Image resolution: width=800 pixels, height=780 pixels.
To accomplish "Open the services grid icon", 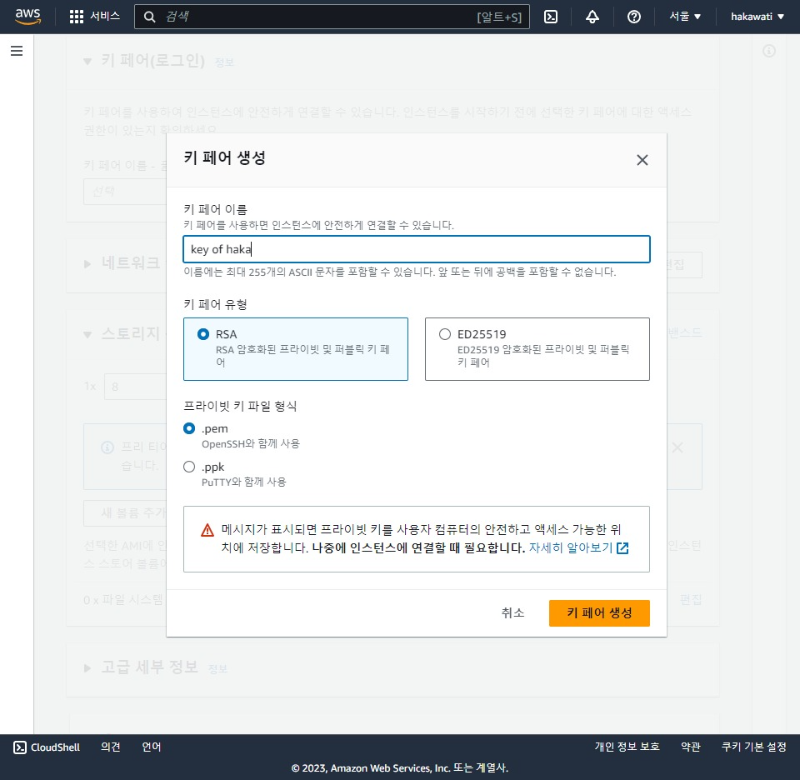I will pyautogui.click(x=77, y=16).
